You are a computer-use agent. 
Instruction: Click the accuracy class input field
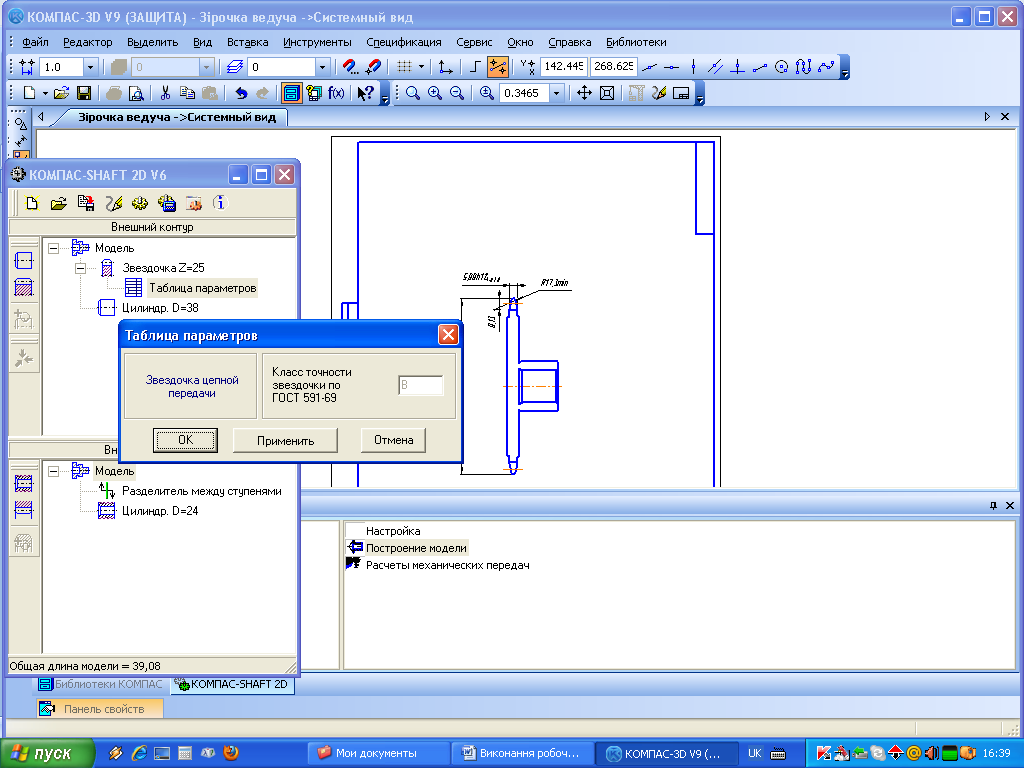point(421,385)
